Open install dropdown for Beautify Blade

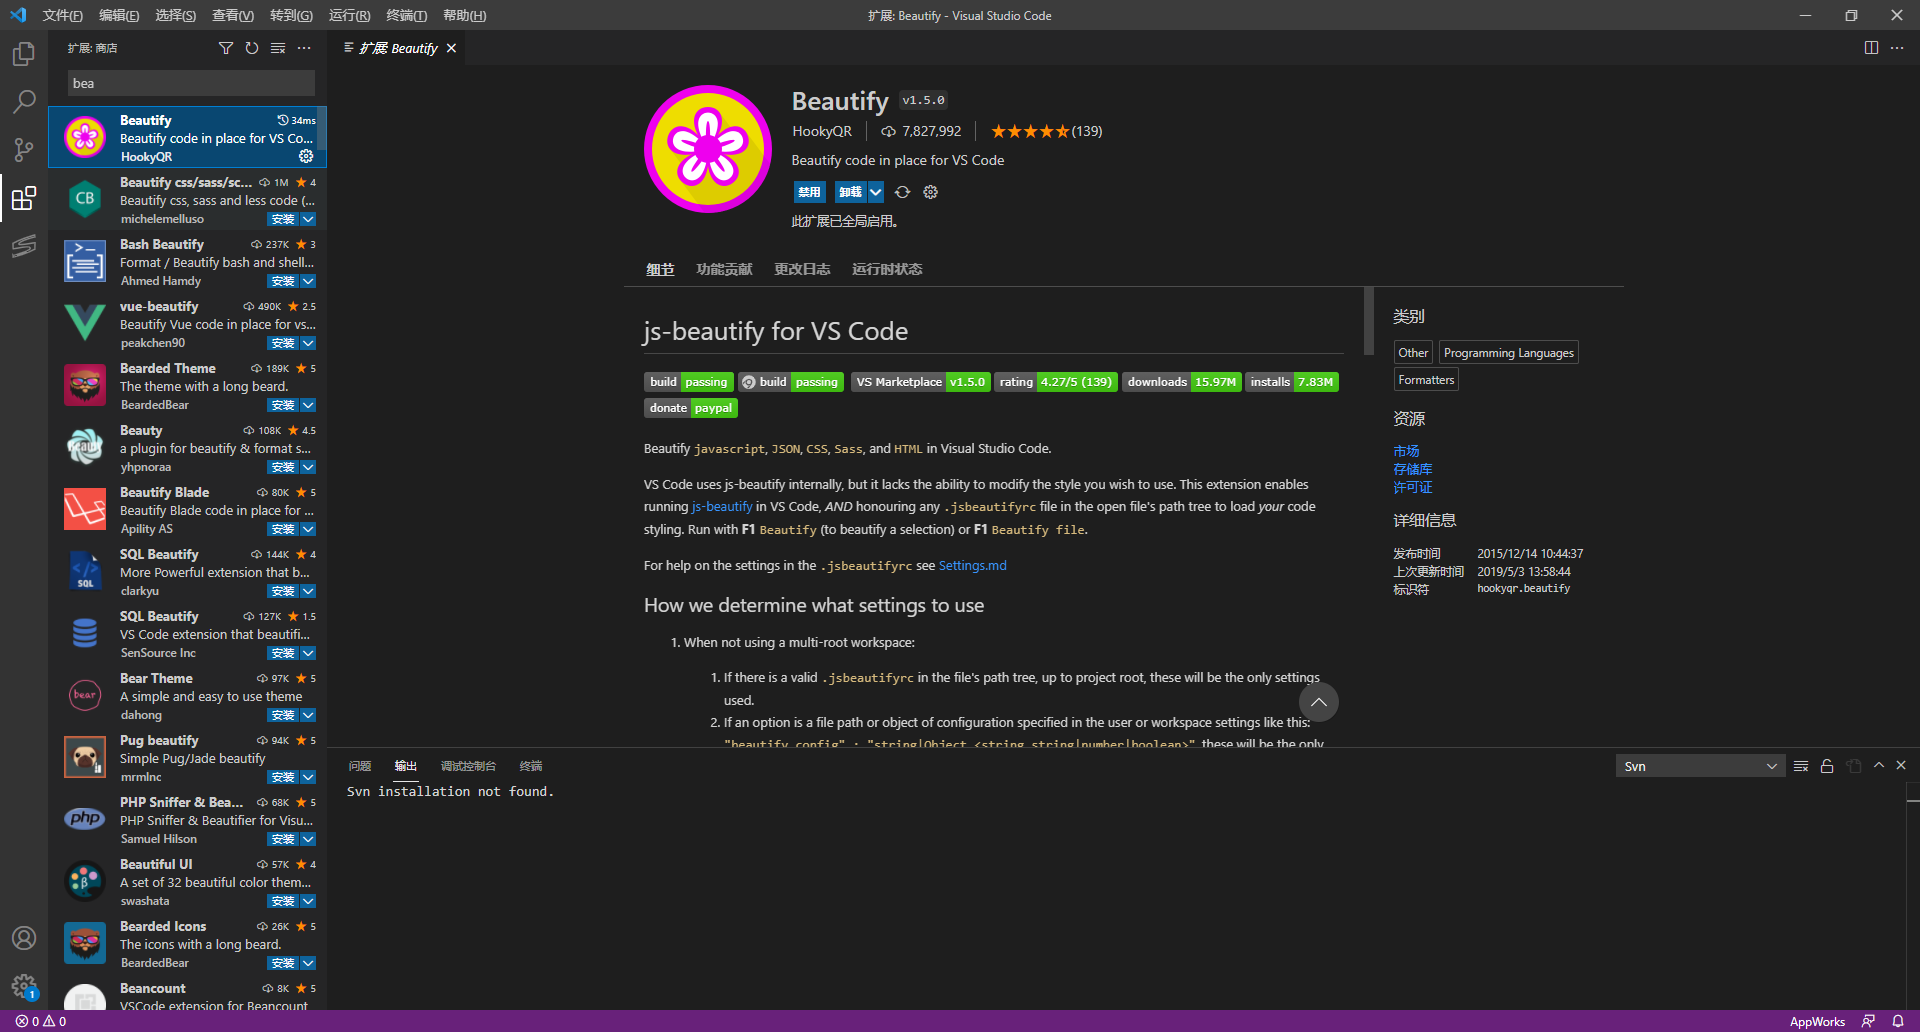pos(308,529)
